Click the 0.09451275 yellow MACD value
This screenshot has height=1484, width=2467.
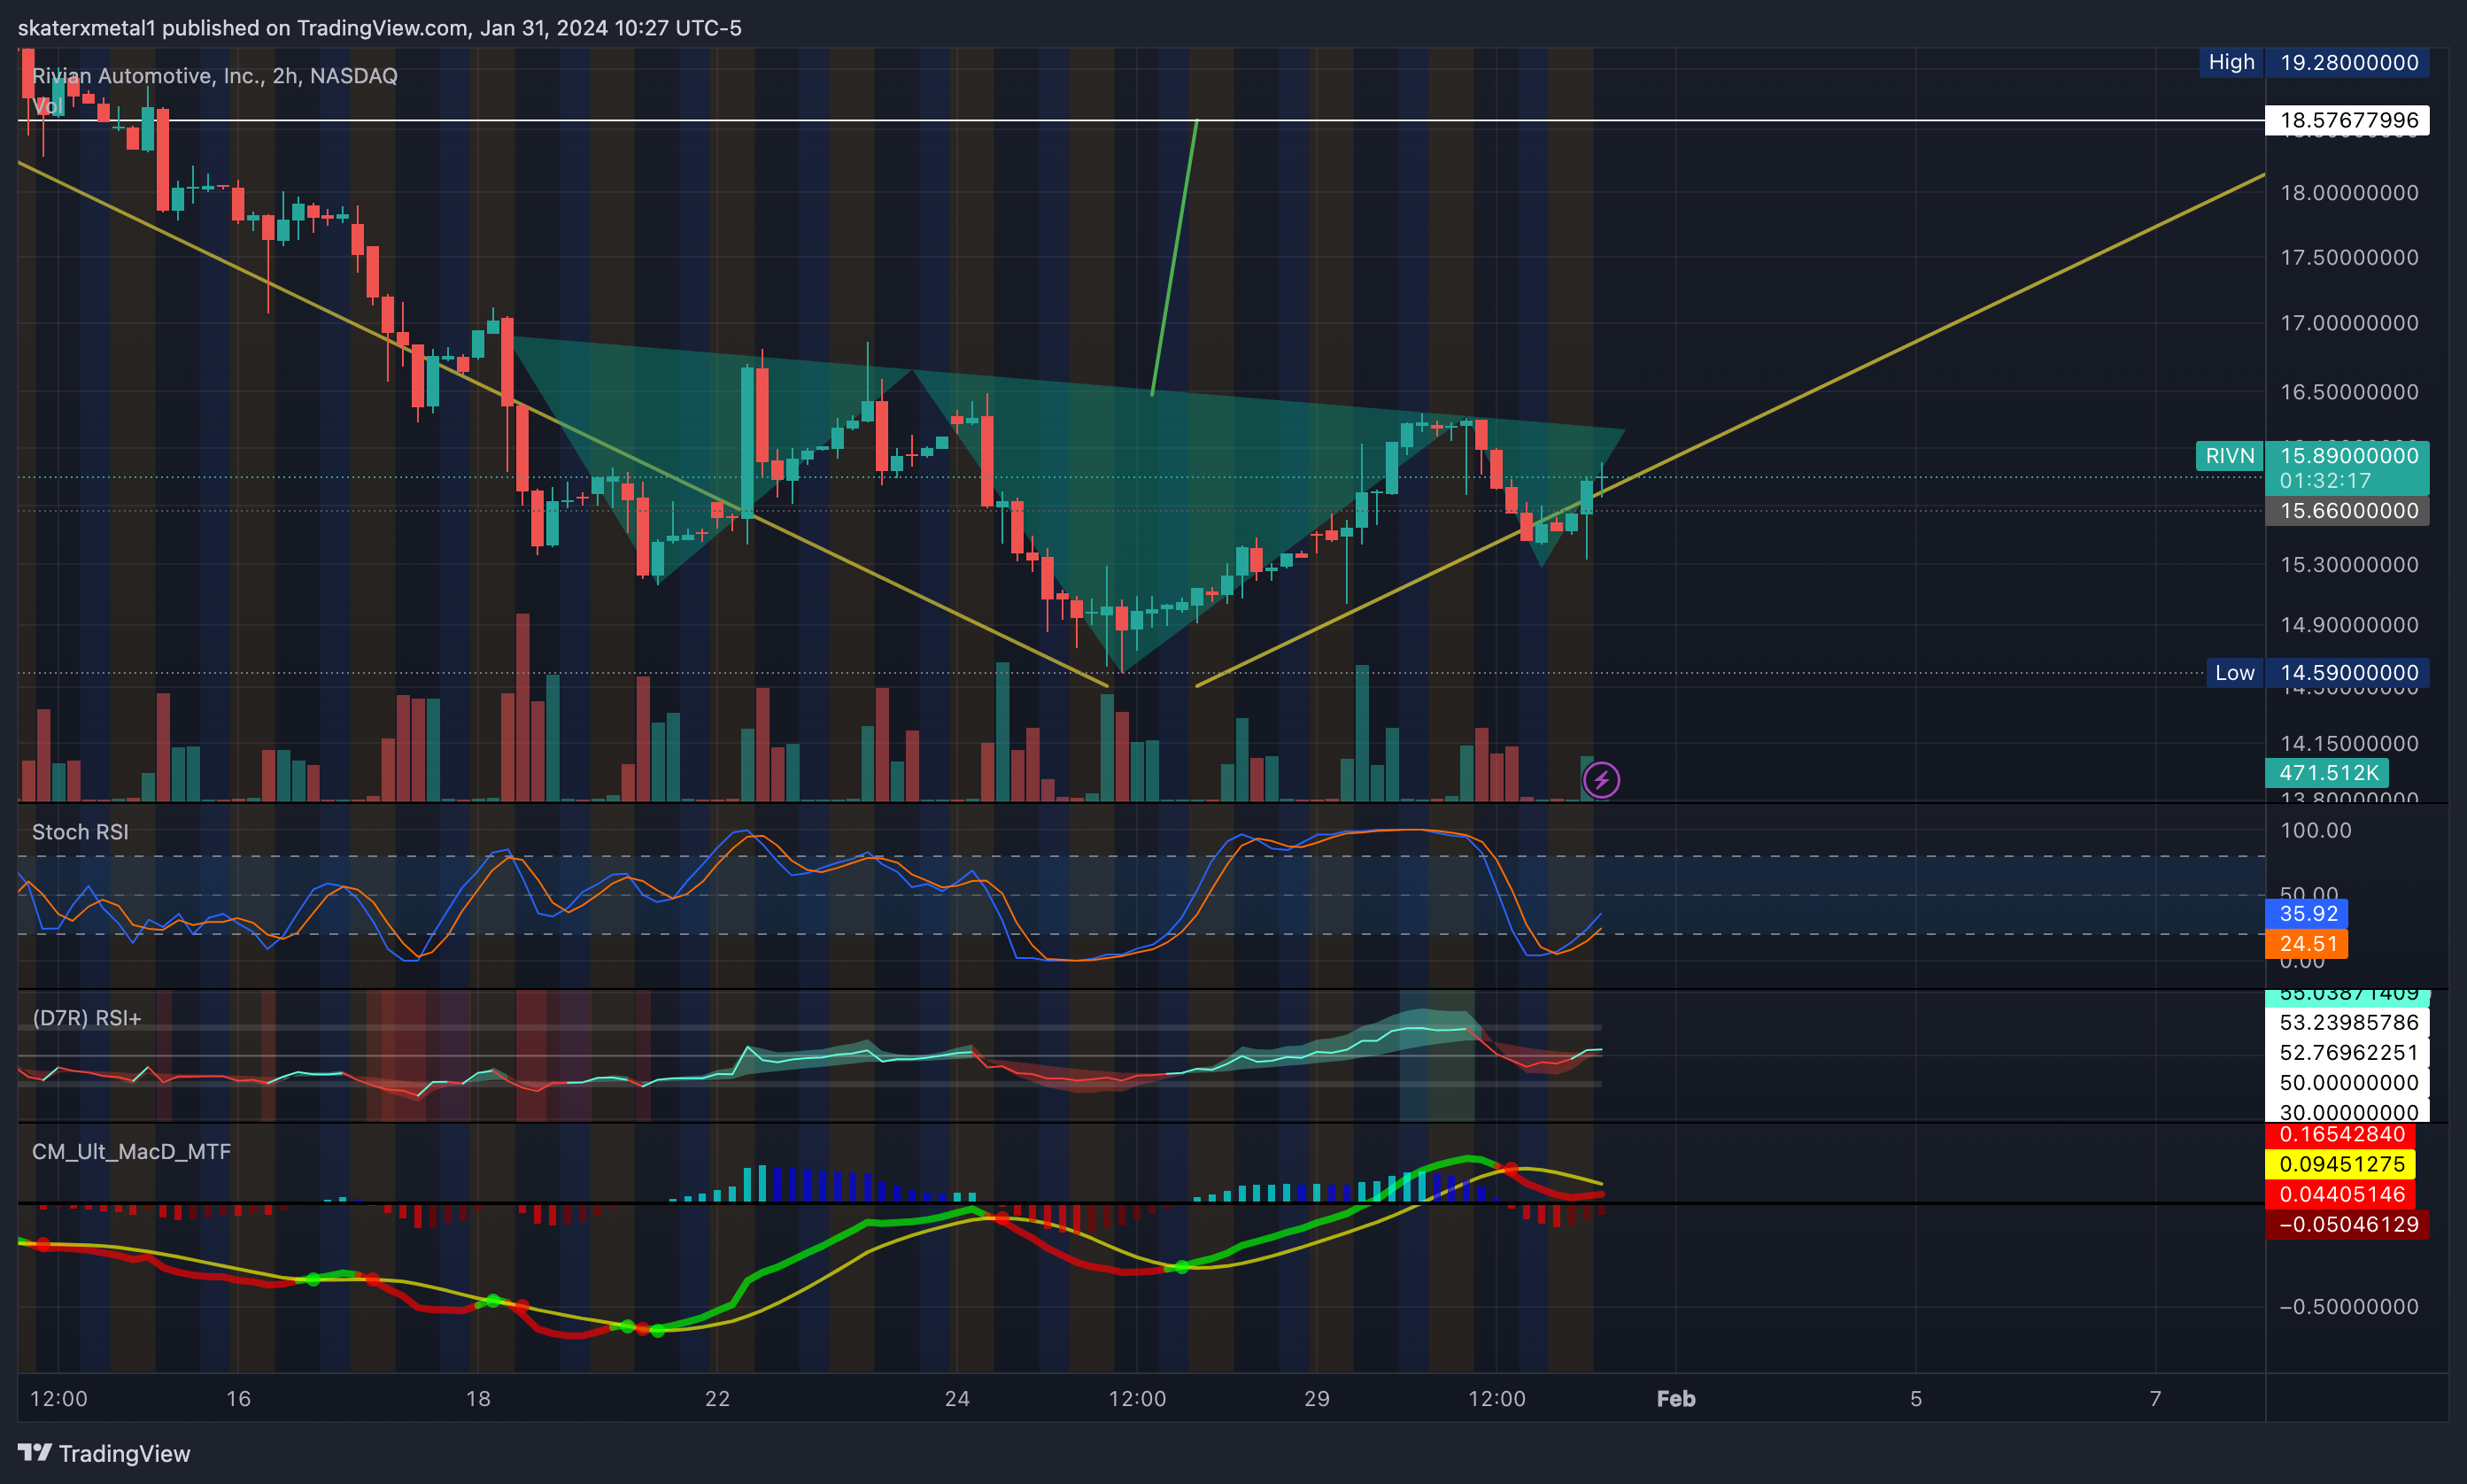point(2341,1164)
